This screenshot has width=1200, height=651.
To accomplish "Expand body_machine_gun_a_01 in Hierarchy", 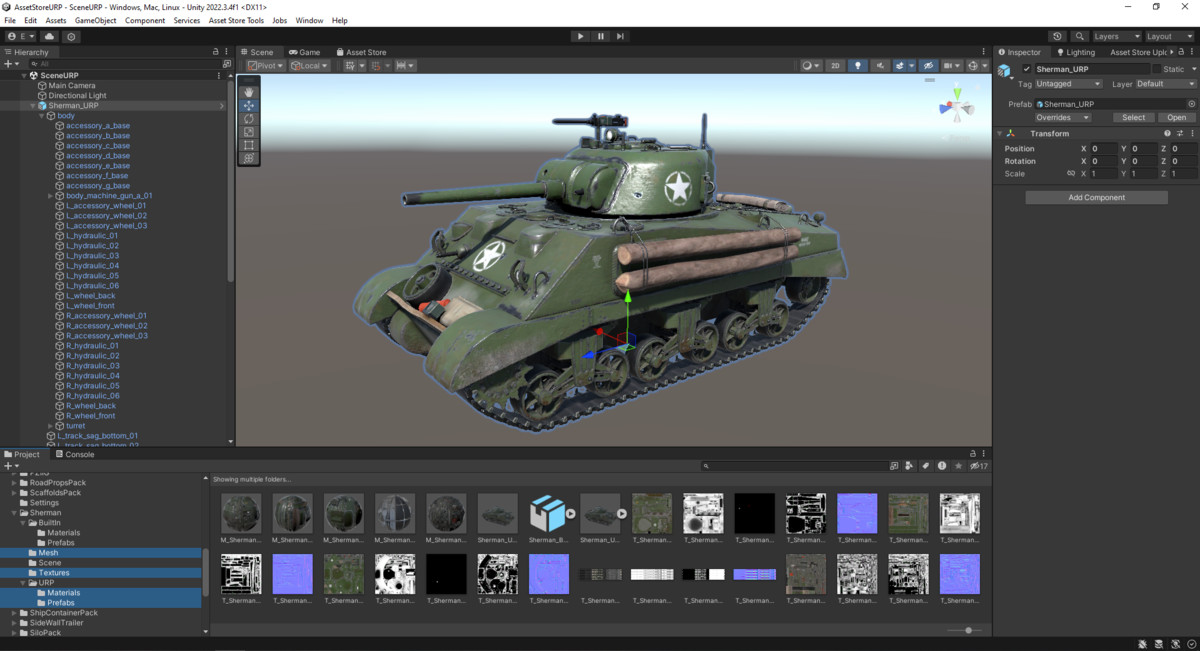I will [x=50, y=196].
